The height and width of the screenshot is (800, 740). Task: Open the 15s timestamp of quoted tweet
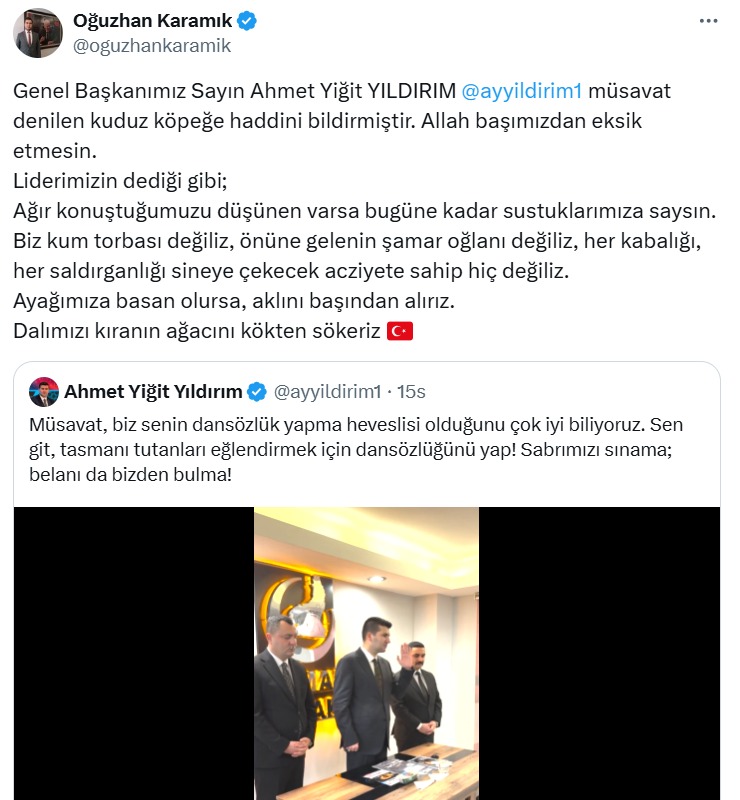coord(411,392)
